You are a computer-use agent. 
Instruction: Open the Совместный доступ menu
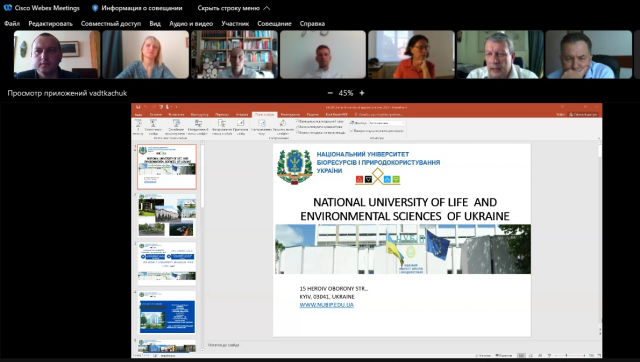click(111, 24)
